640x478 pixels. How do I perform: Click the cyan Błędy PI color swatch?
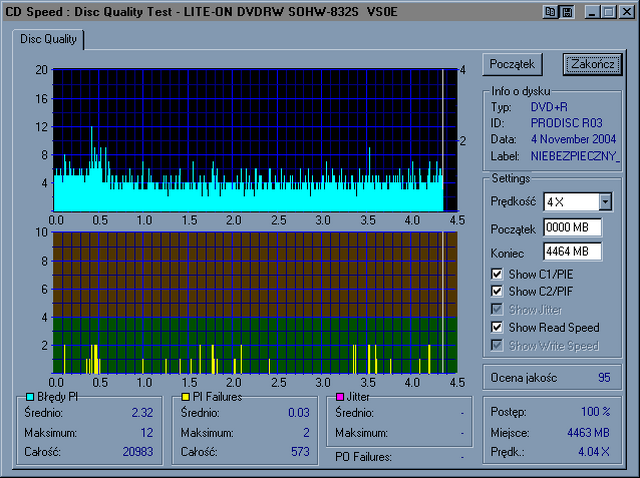30,397
